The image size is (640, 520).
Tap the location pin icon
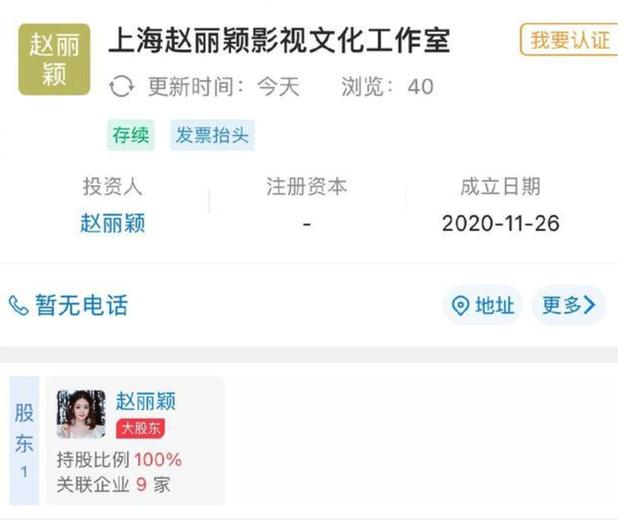[x=460, y=305]
